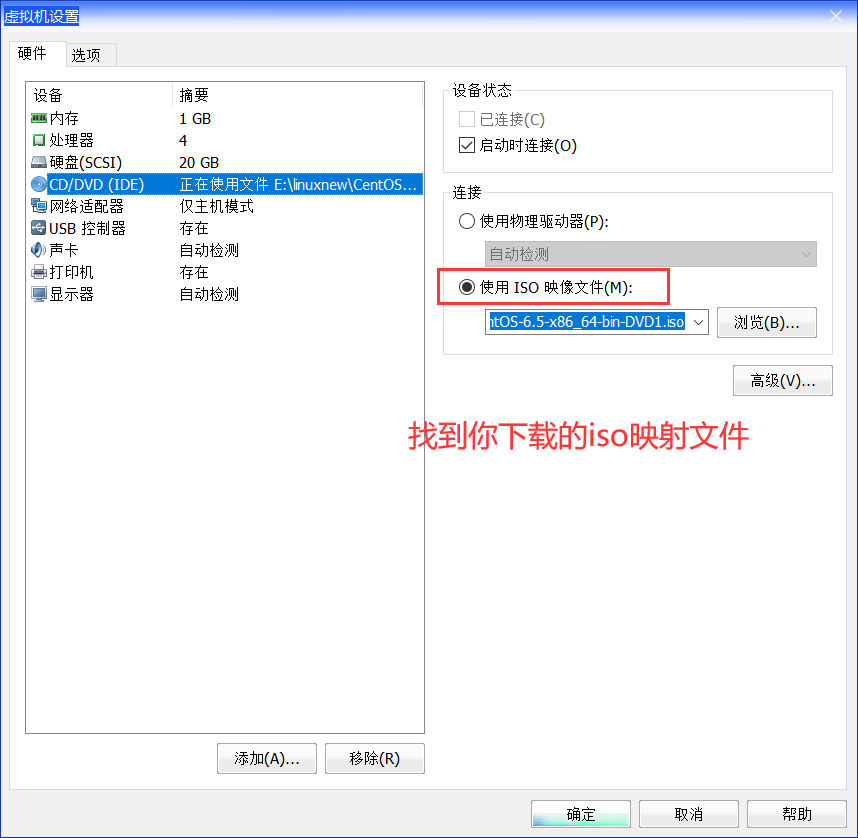Open 高级(V)... settings button
Screen dimensions: 858x838
[x=782, y=380]
